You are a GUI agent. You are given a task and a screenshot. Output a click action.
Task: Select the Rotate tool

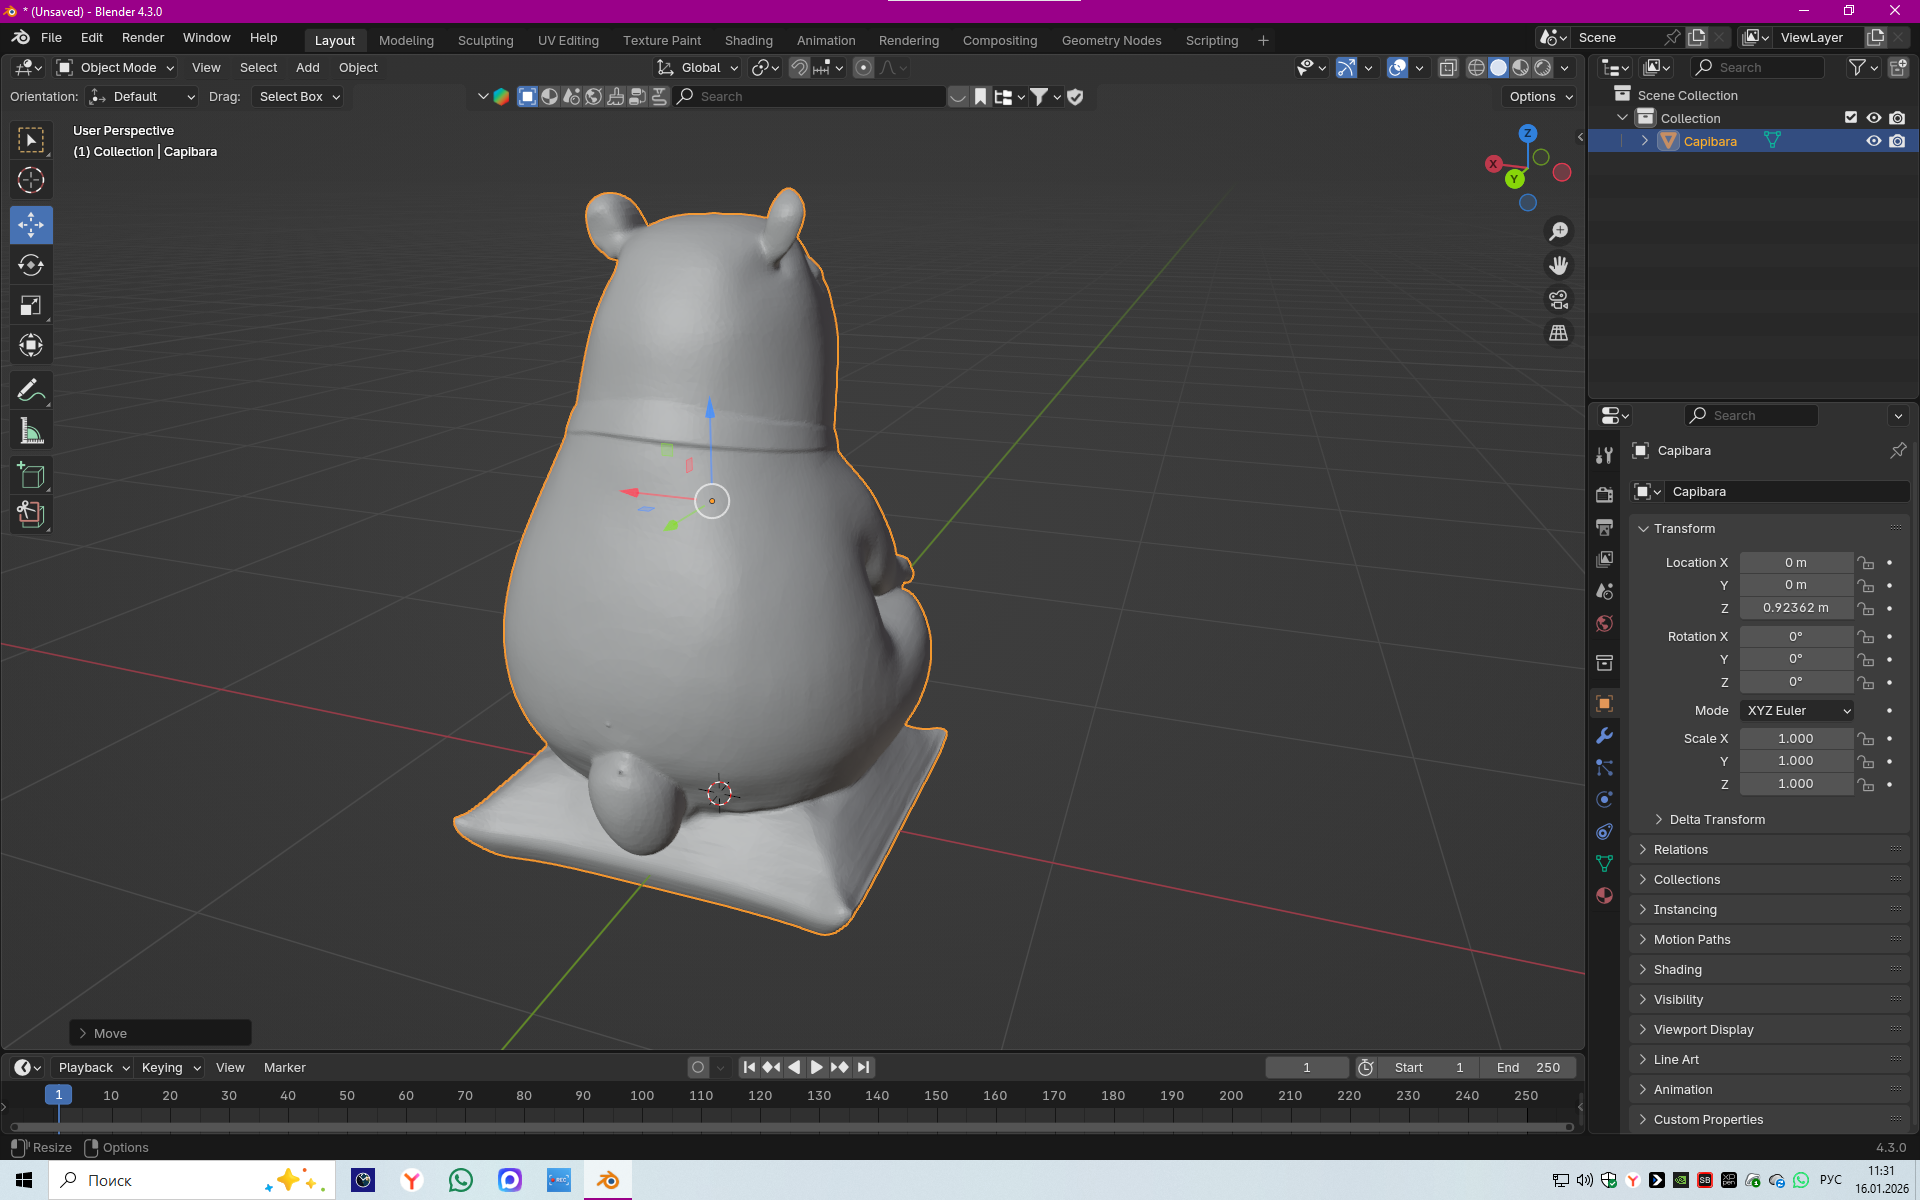(31, 265)
